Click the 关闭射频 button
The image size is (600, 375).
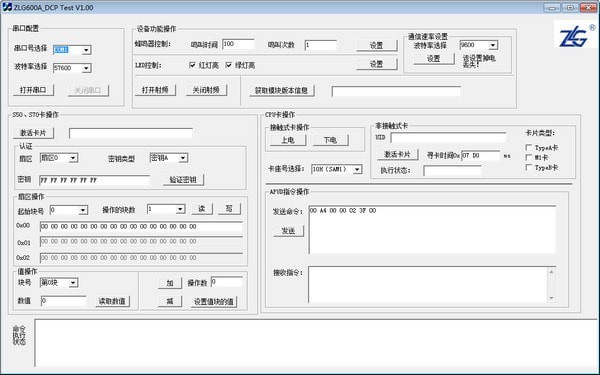tap(206, 90)
